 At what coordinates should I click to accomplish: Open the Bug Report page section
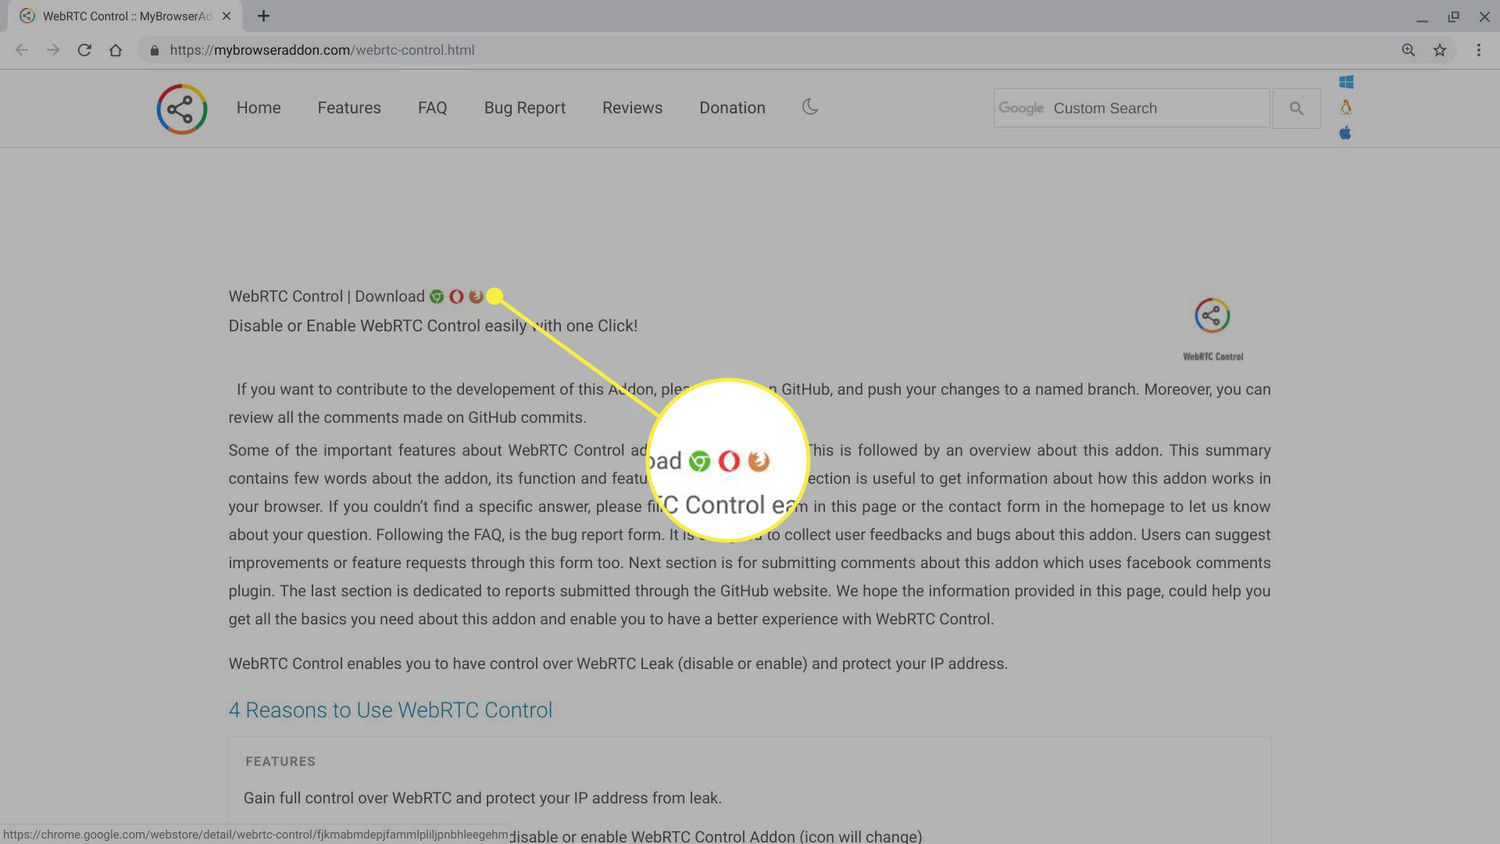click(x=524, y=108)
